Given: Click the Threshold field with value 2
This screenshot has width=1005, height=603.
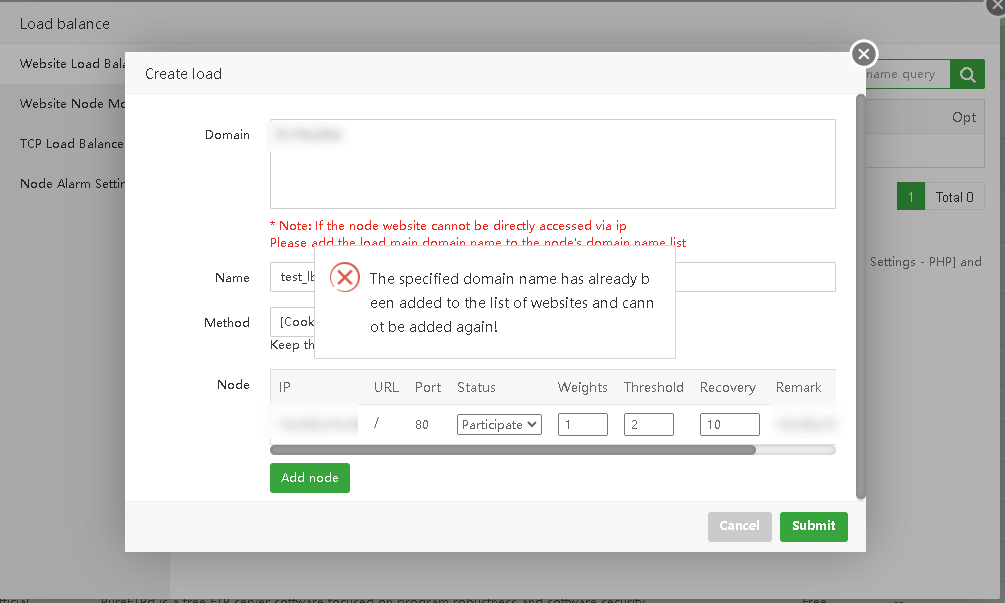Looking at the screenshot, I should pos(649,424).
